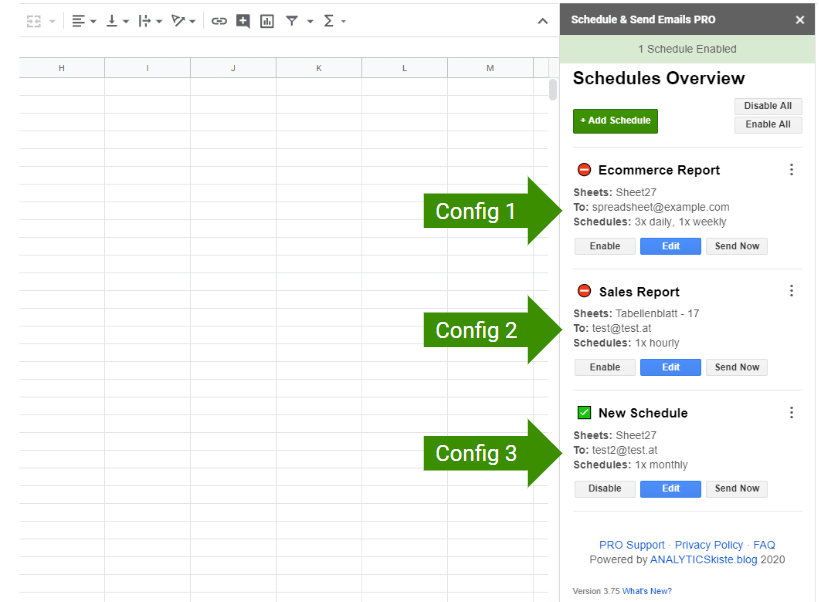Enable the Ecommerce Report schedule

click(x=604, y=246)
